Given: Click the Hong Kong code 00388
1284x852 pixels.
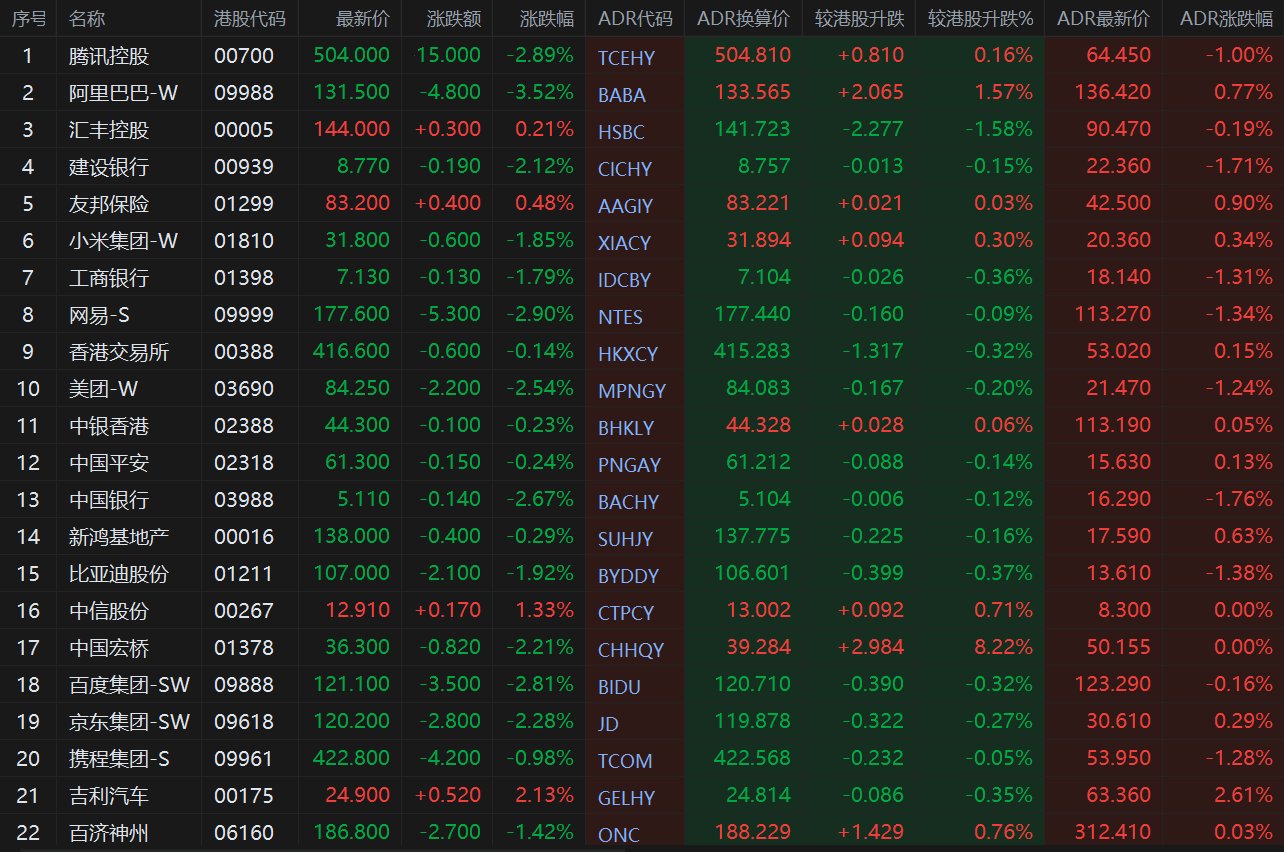Looking at the screenshot, I should tap(244, 351).
